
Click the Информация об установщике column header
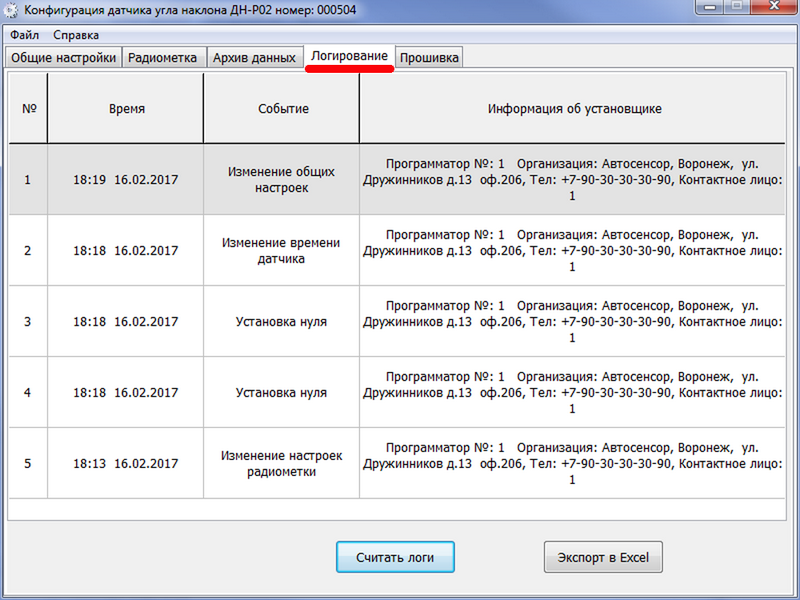572,108
